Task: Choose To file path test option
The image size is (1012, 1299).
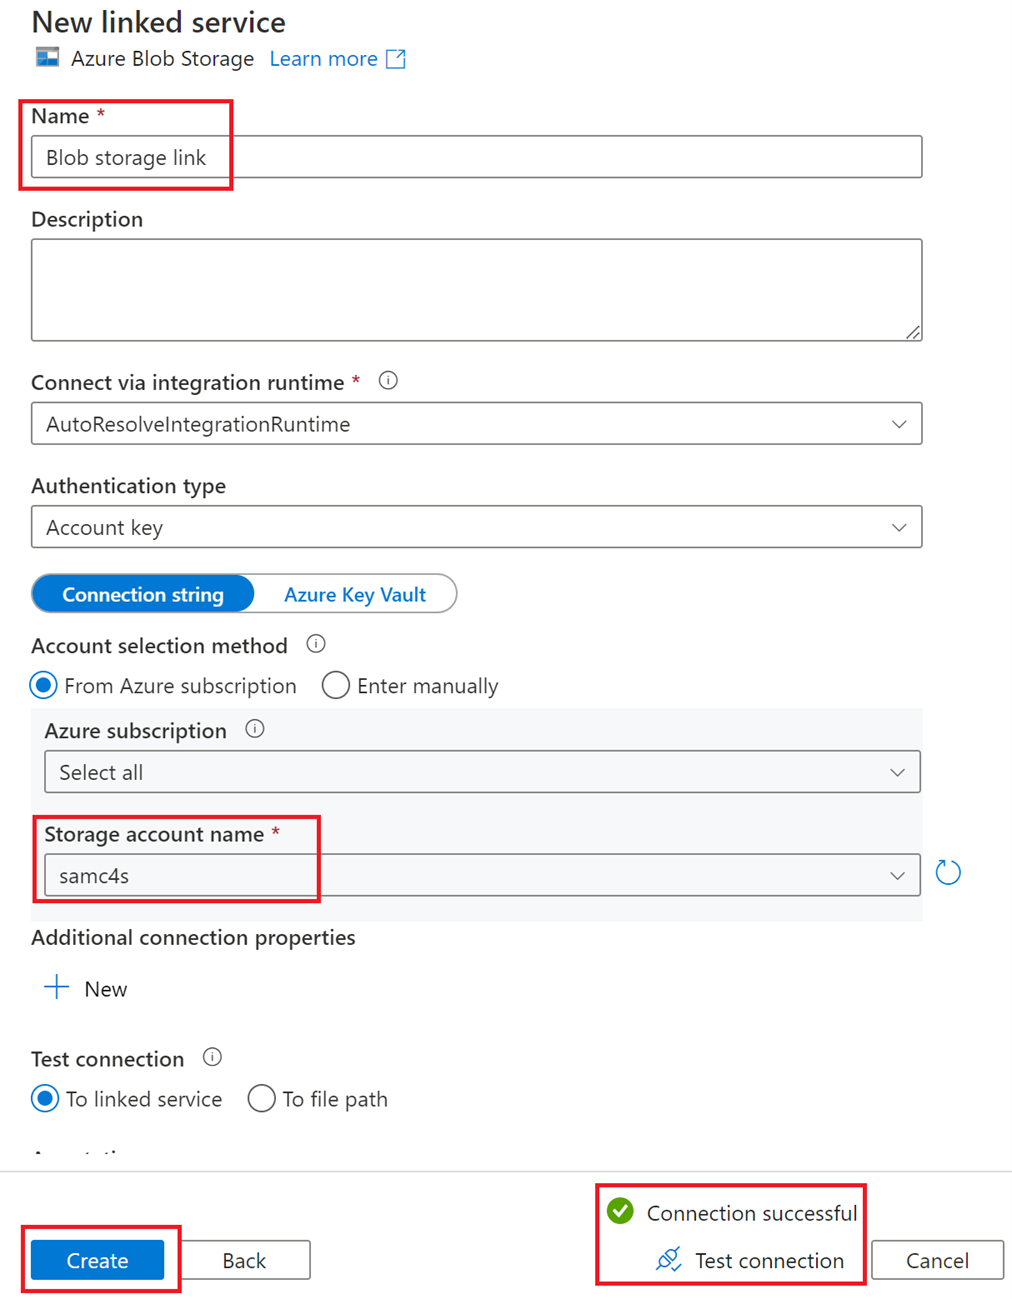Action: 261,1098
